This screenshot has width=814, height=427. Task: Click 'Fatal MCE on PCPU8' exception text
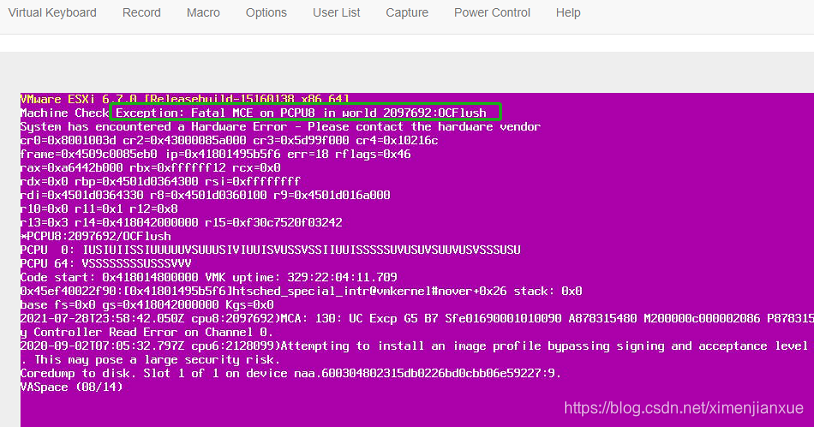click(x=253, y=113)
